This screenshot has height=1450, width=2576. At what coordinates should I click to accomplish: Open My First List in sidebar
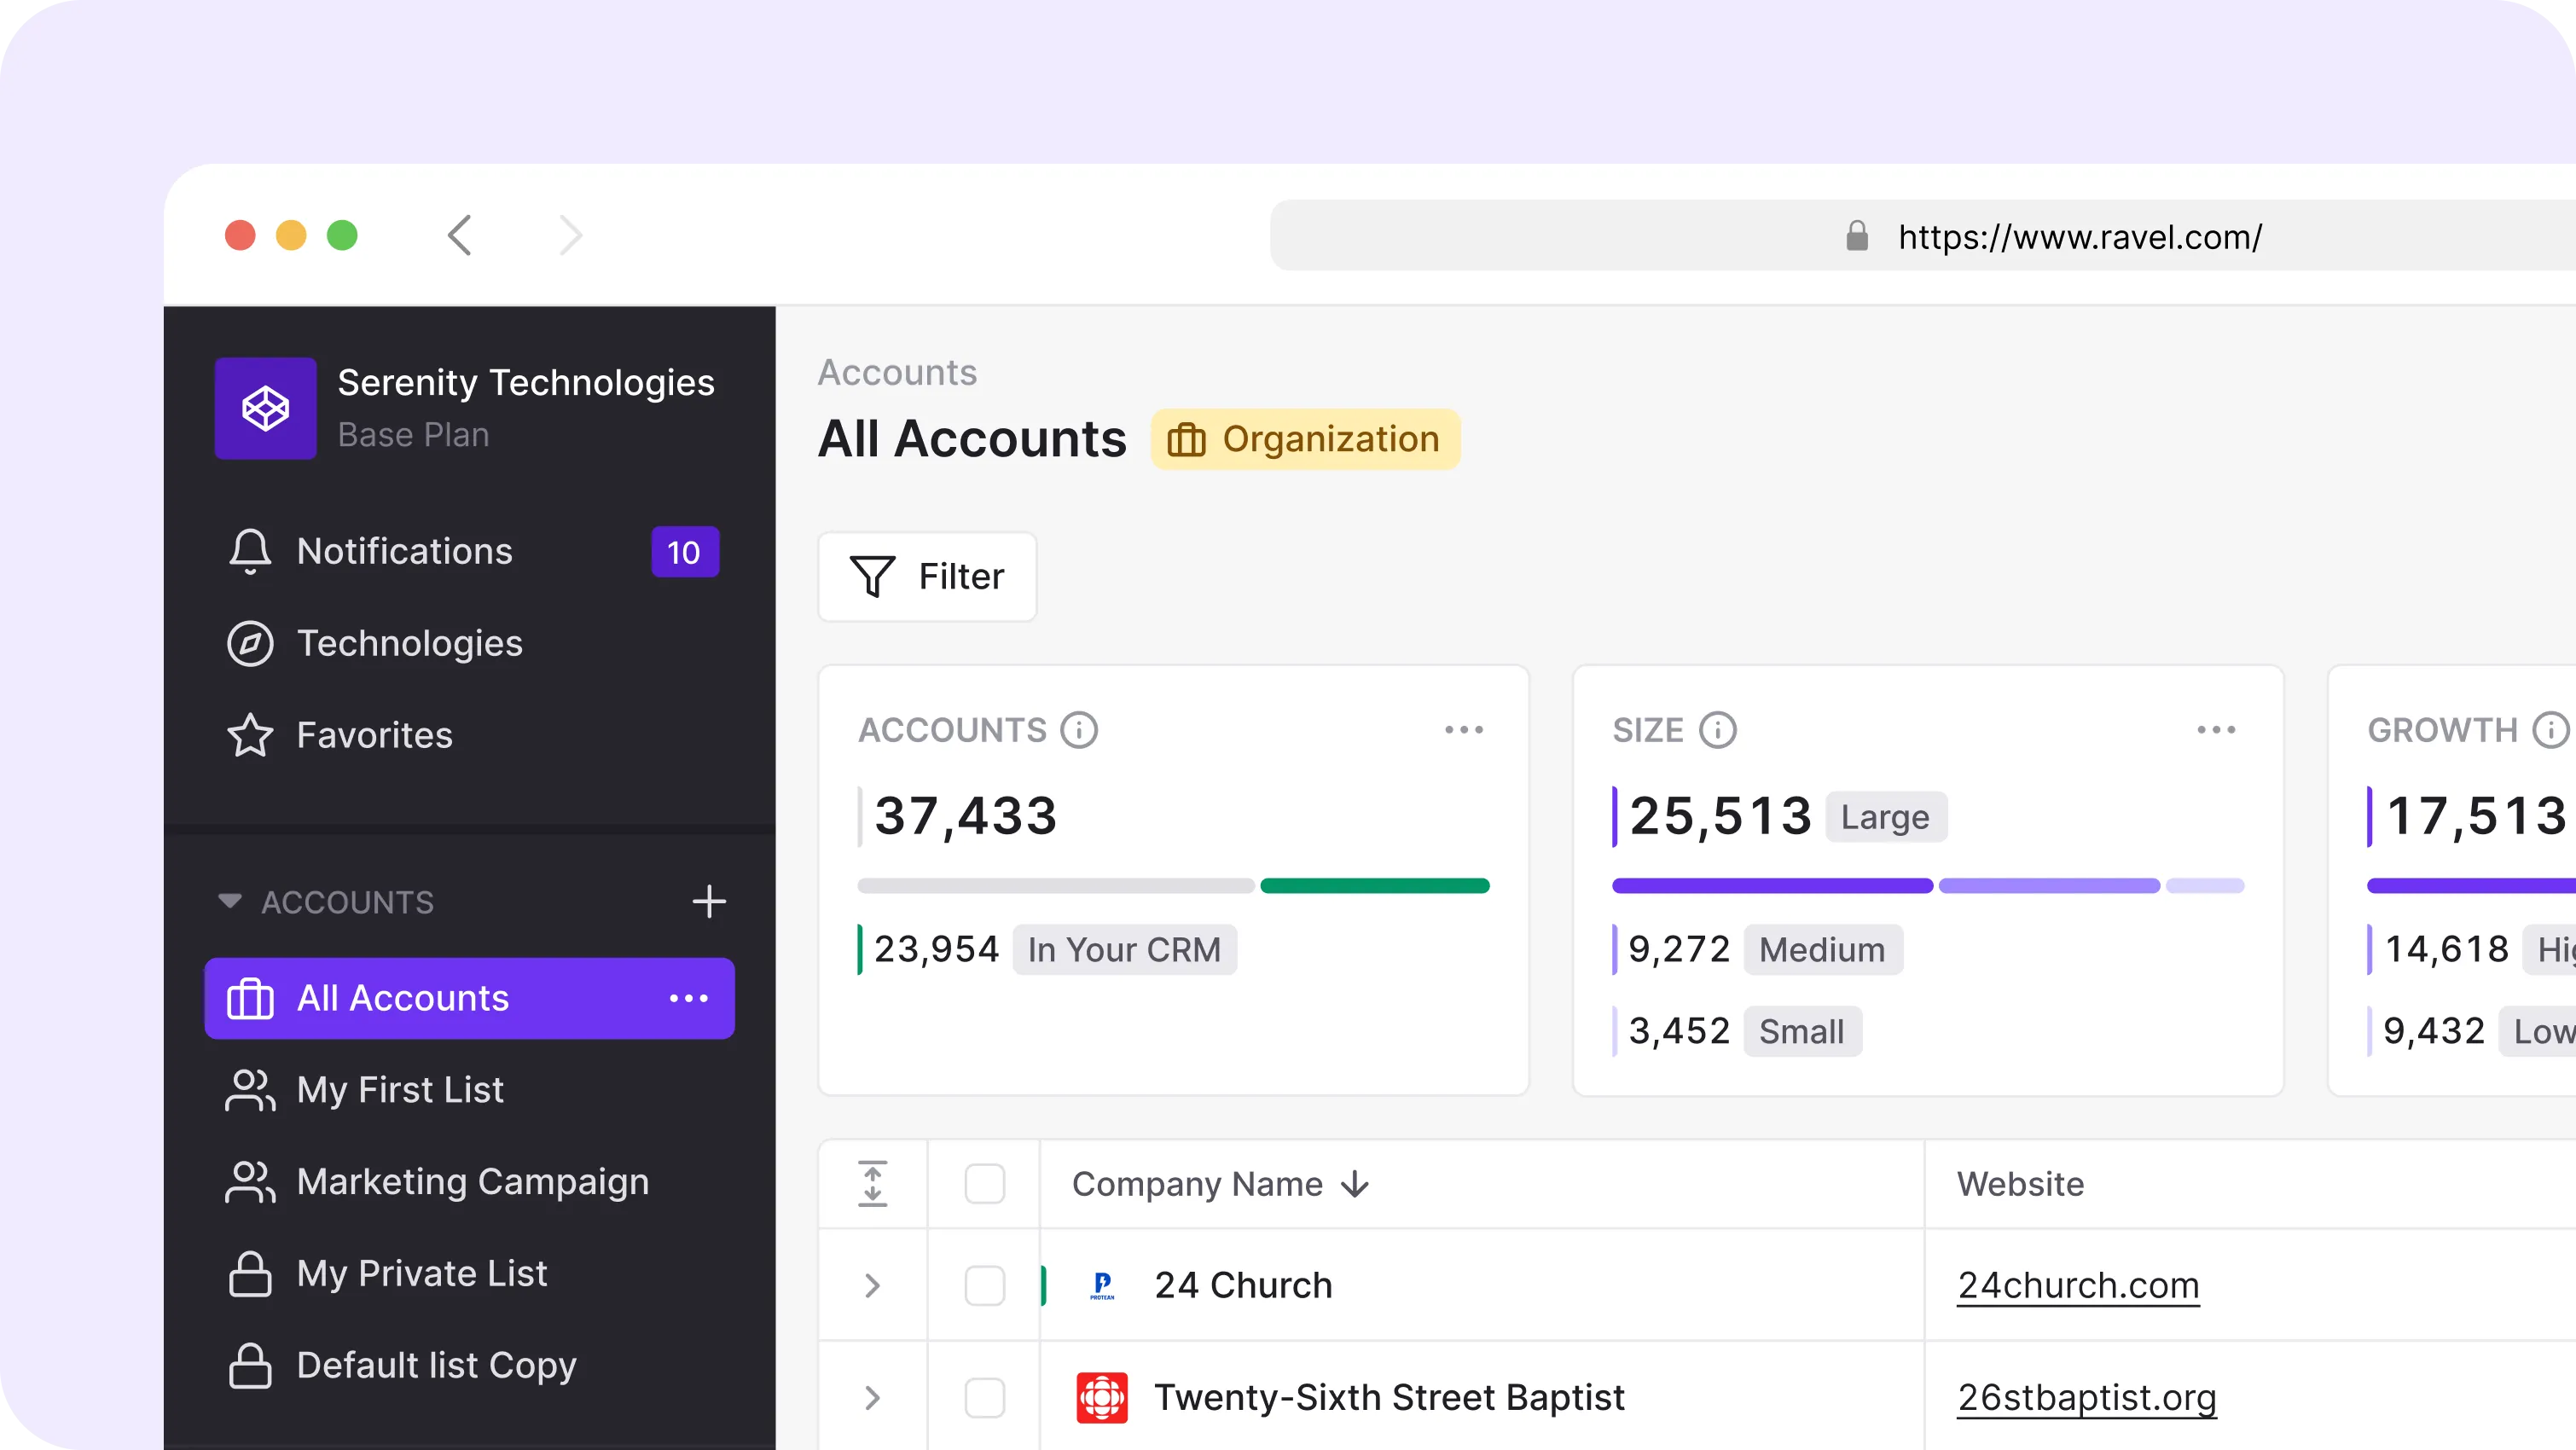click(x=400, y=1090)
